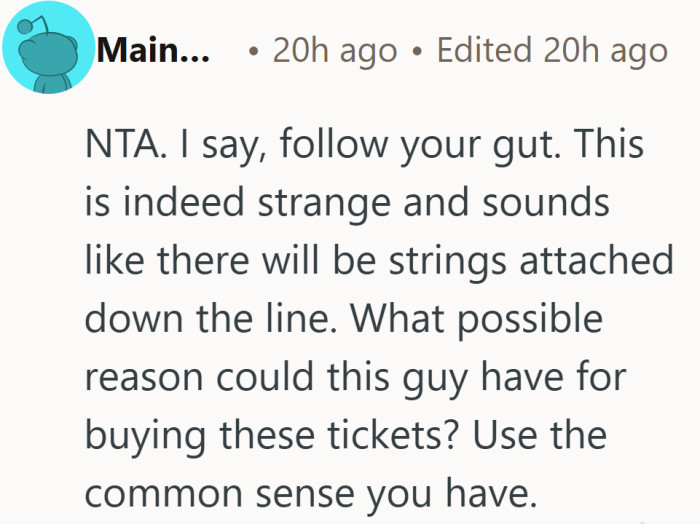Click the dot separator before "20h ago"
700x524 pixels.
pyautogui.click(x=257, y=52)
